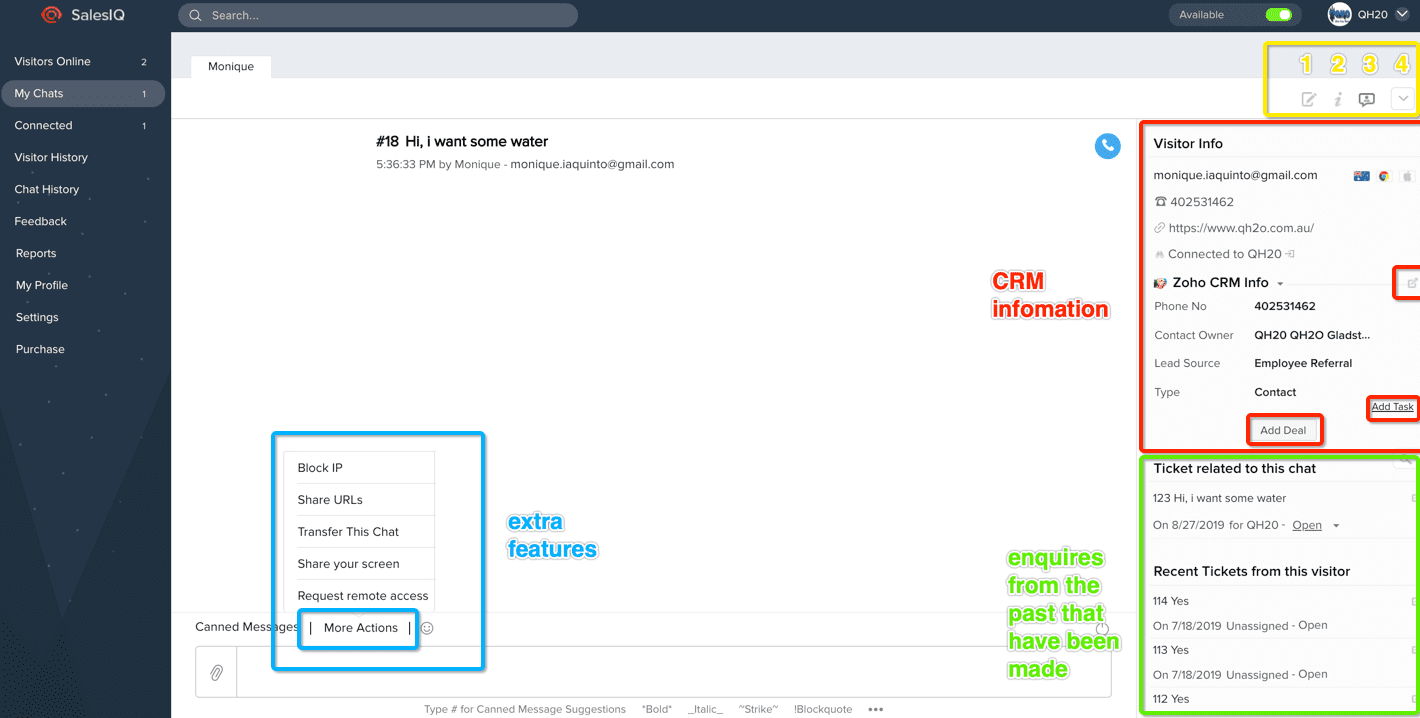Open the emoji smiley picker
Image resolution: width=1420 pixels, height=718 pixels.
pyautogui.click(x=427, y=628)
